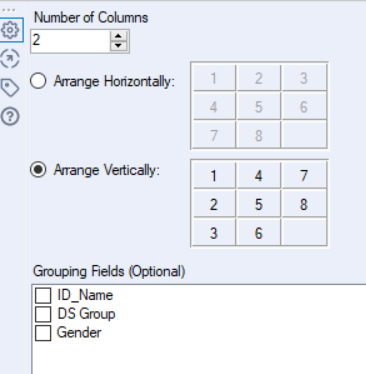Click cell 7 in the horizontal arrangement grid
Viewport: 366px width, 374px height.
[x=214, y=135]
